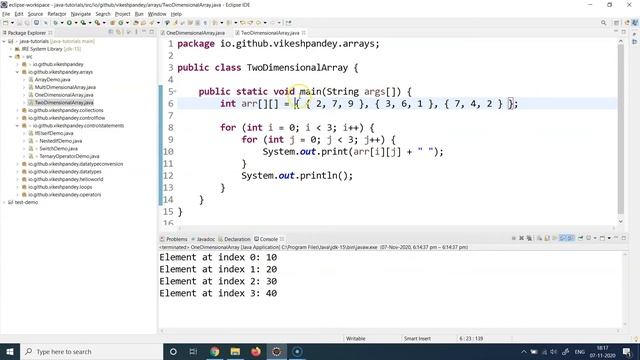This screenshot has width=640, height=360.
Task: Open the File menu
Action: tap(6, 14)
